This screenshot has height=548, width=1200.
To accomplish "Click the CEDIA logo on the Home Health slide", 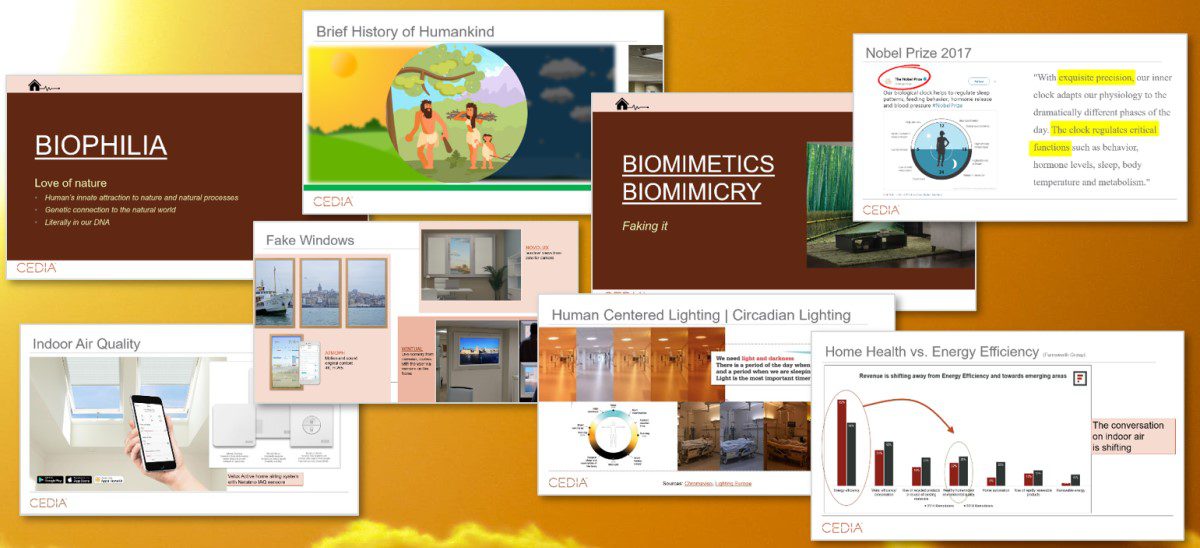I will click(x=842, y=527).
